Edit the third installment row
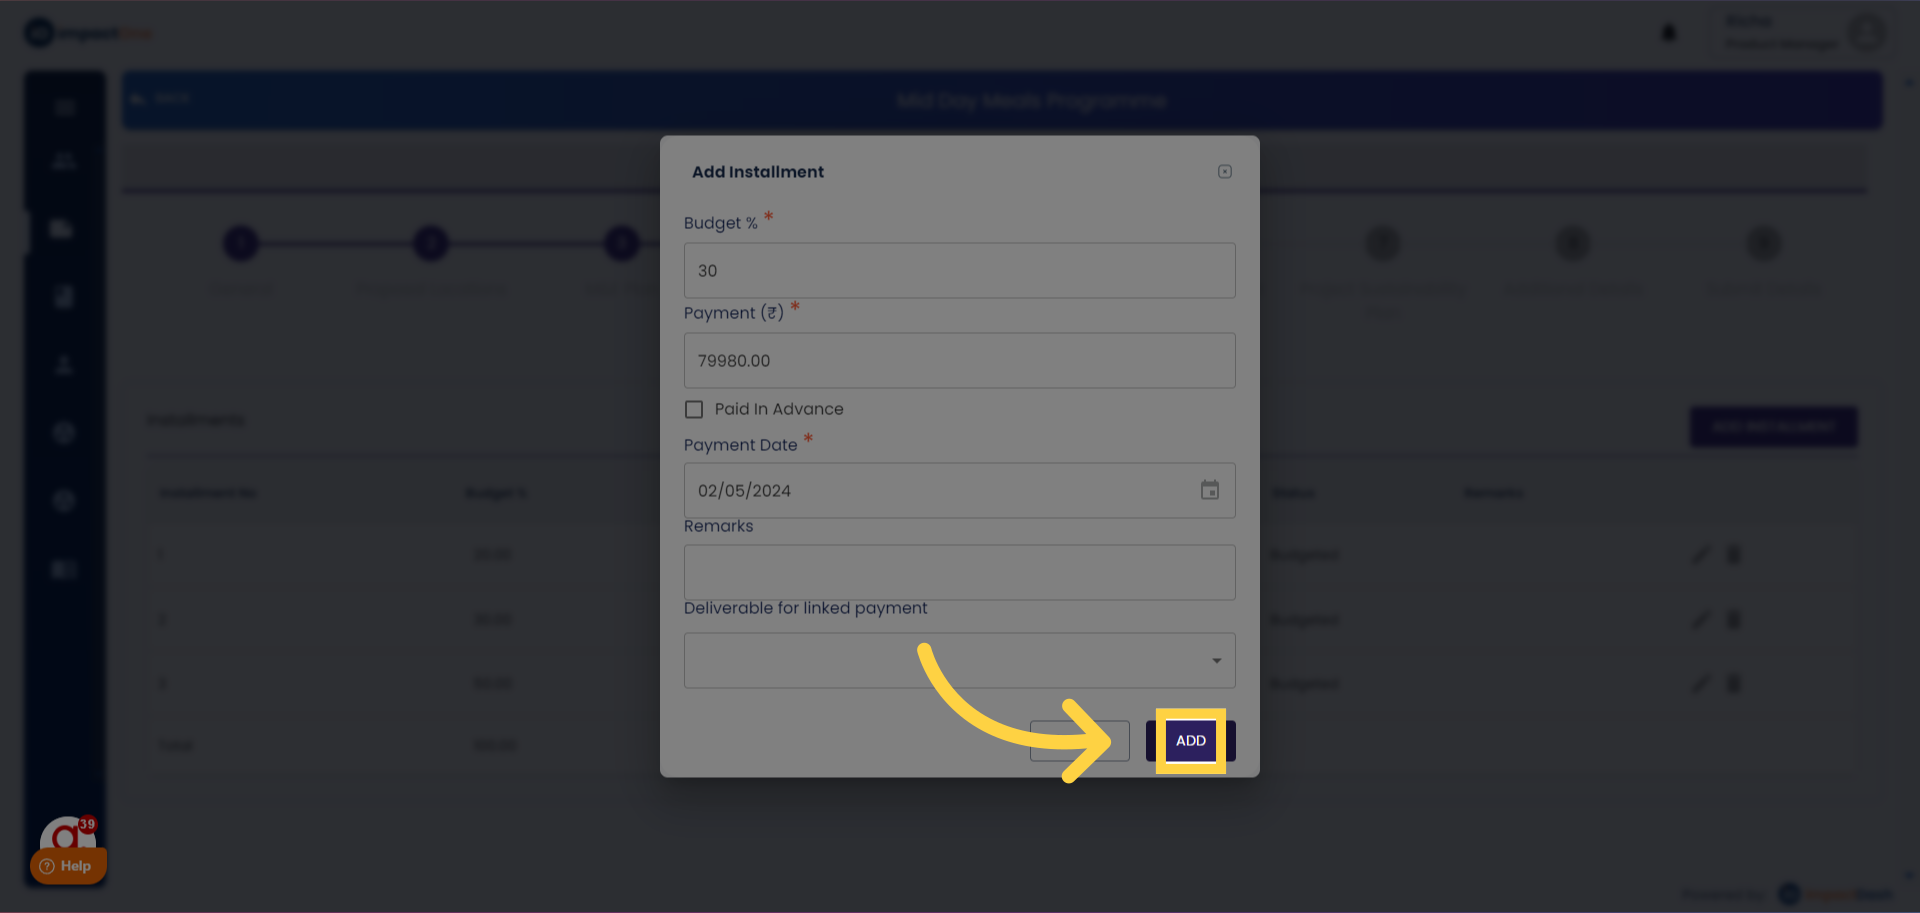Viewport: 1920px width, 913px height. point(1700,683)
